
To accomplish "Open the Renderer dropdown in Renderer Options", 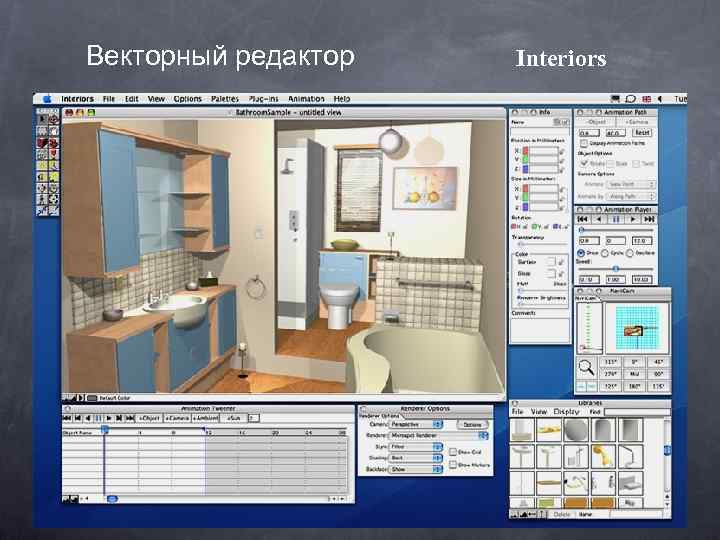I will point(439,435).
